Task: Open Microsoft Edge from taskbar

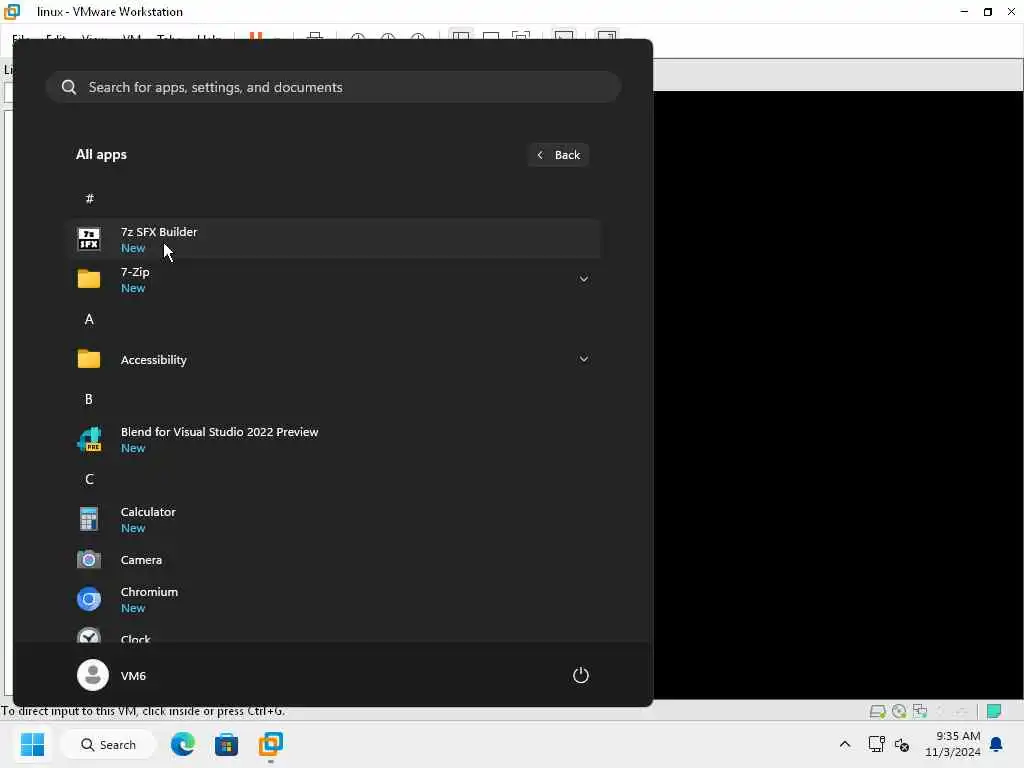Action: pos(183,744)
